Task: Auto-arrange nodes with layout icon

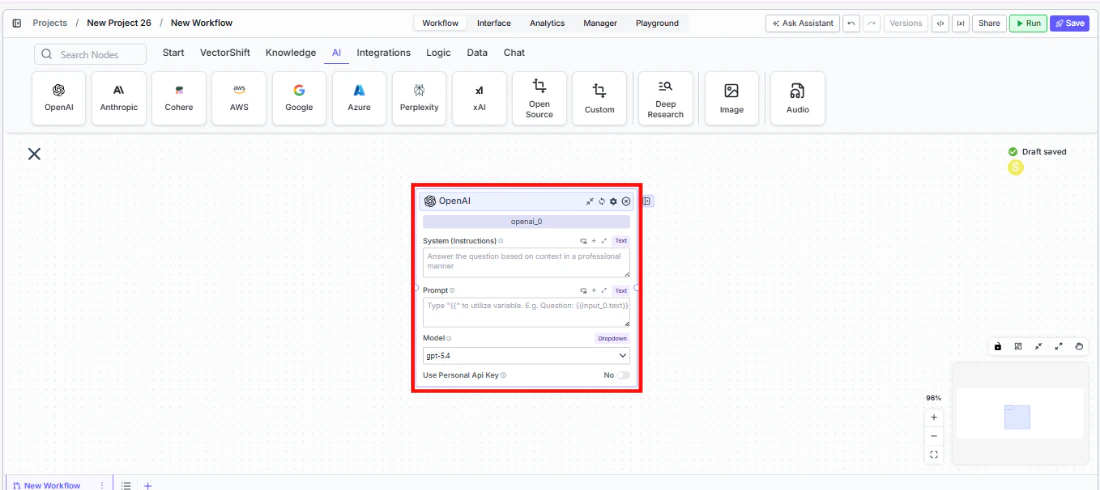Action: (1018, 346)
